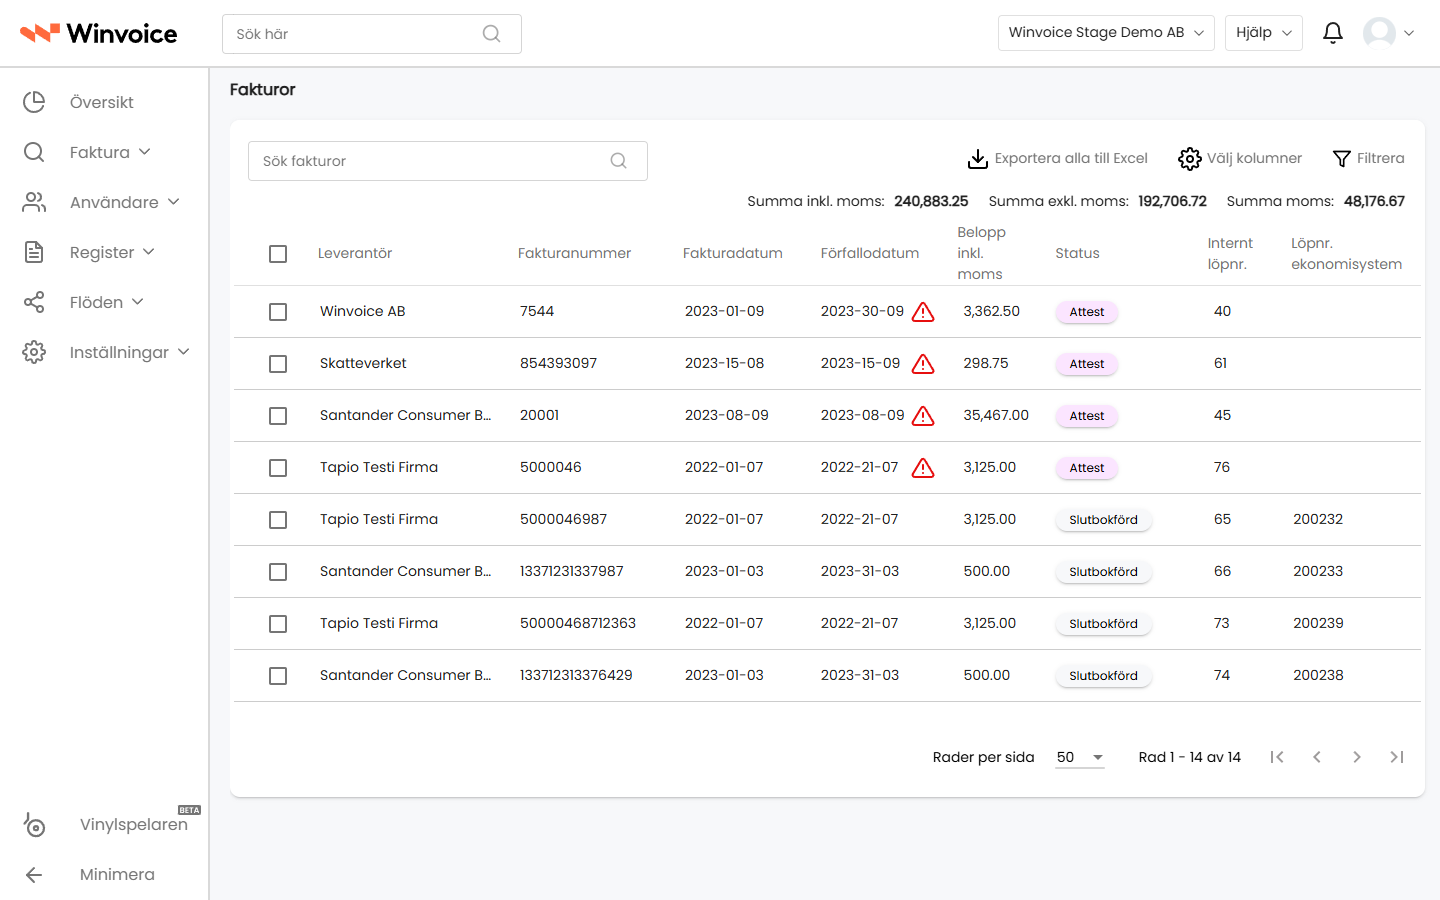
Task: Click the warning icon for invoice 5000046
Action: [923, 468]
